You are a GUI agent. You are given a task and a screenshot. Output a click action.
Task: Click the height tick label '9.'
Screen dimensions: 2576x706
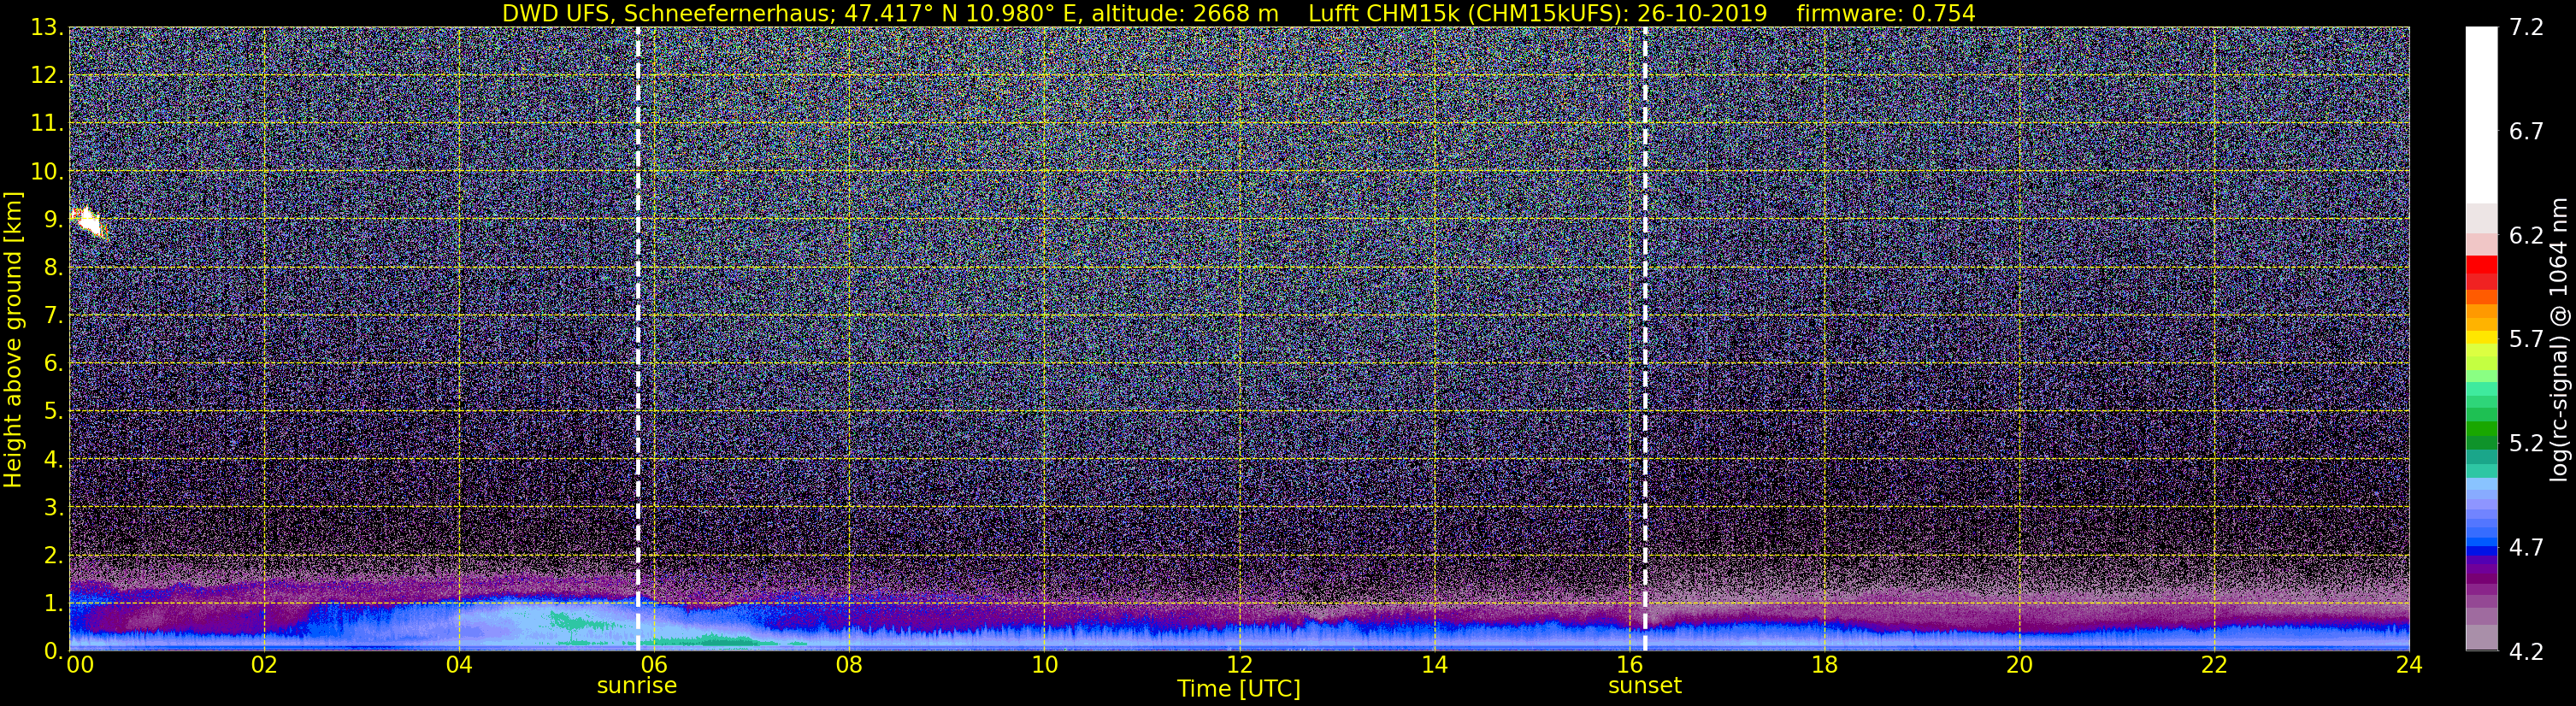(54, 220)
